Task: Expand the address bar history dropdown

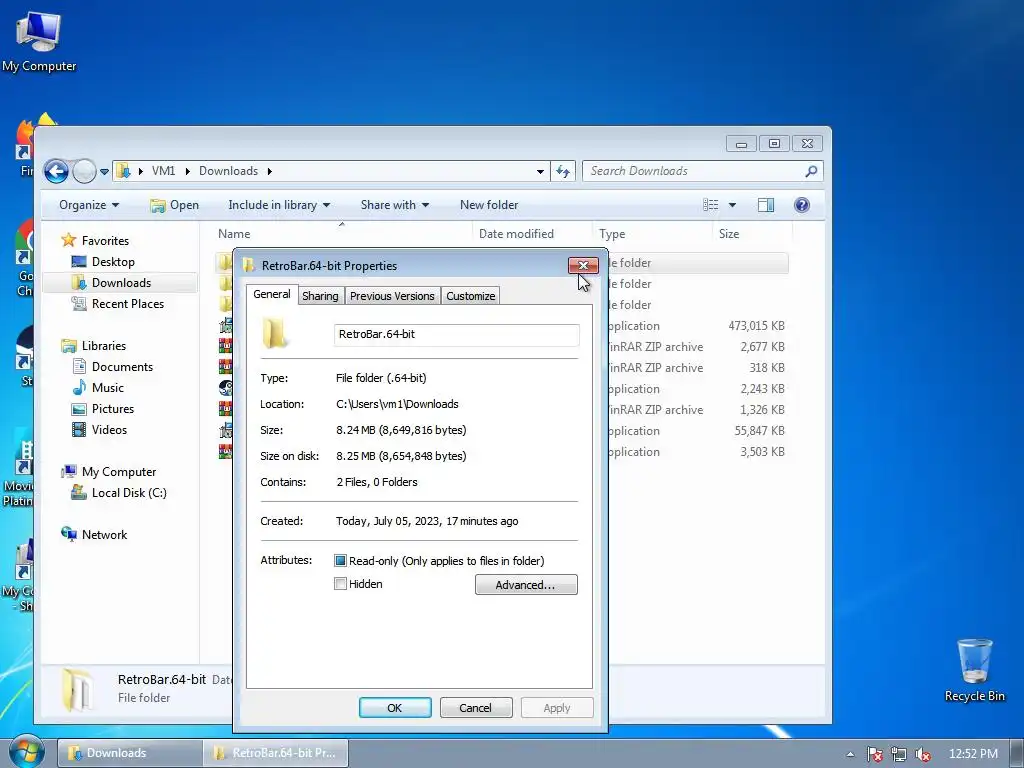Action: click(540, 171)
